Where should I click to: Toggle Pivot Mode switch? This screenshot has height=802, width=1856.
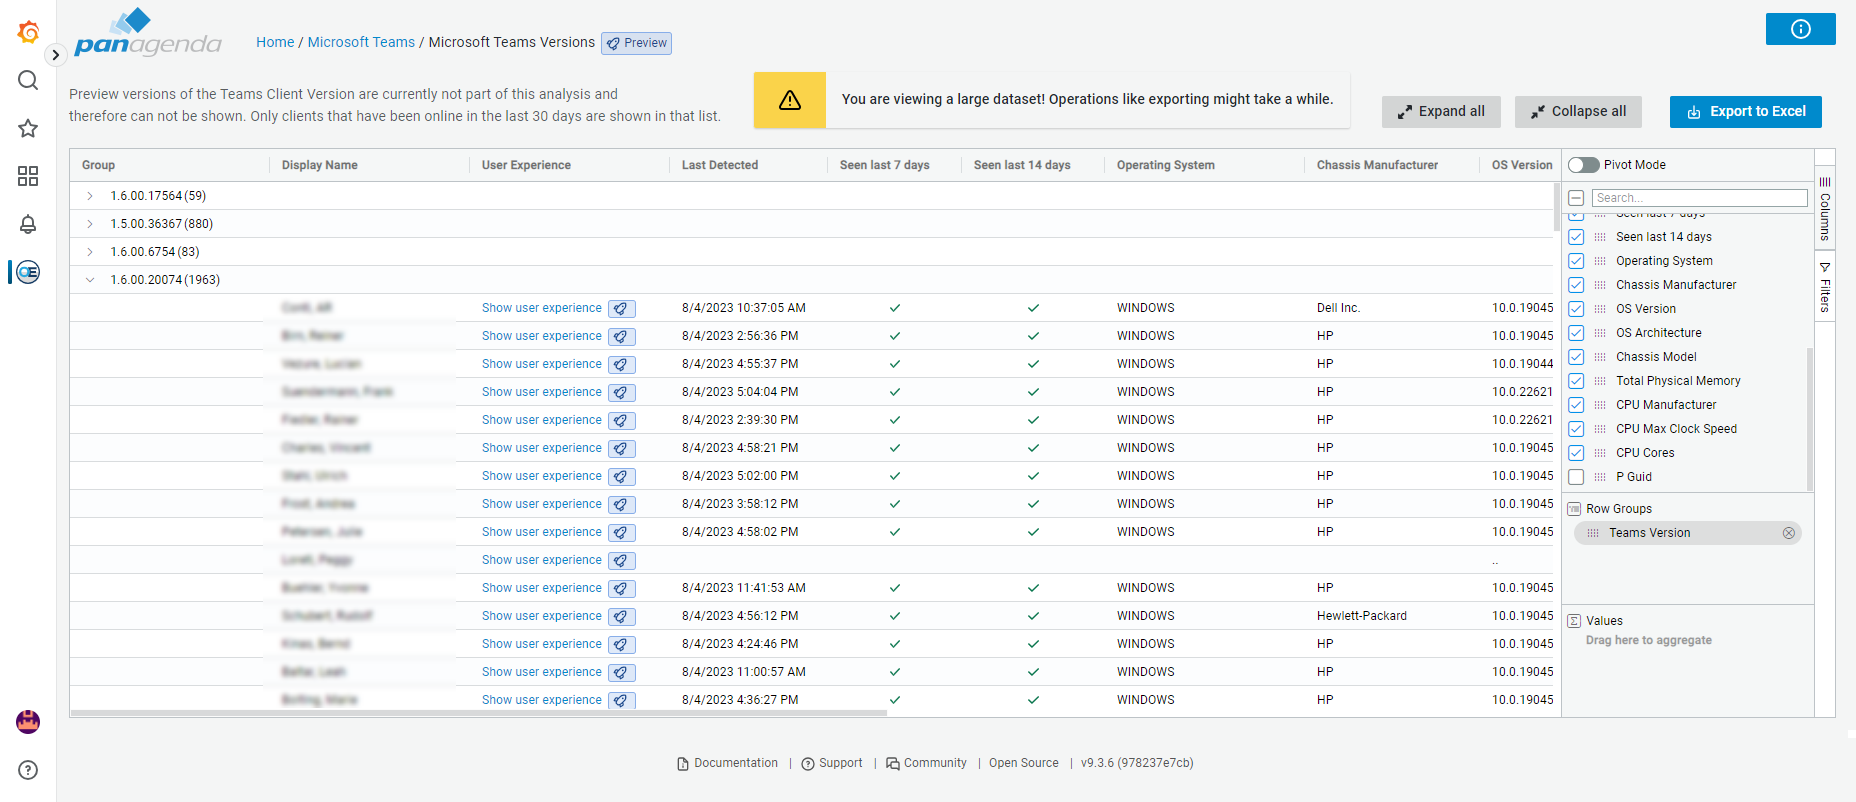(x=1583, y=165)
